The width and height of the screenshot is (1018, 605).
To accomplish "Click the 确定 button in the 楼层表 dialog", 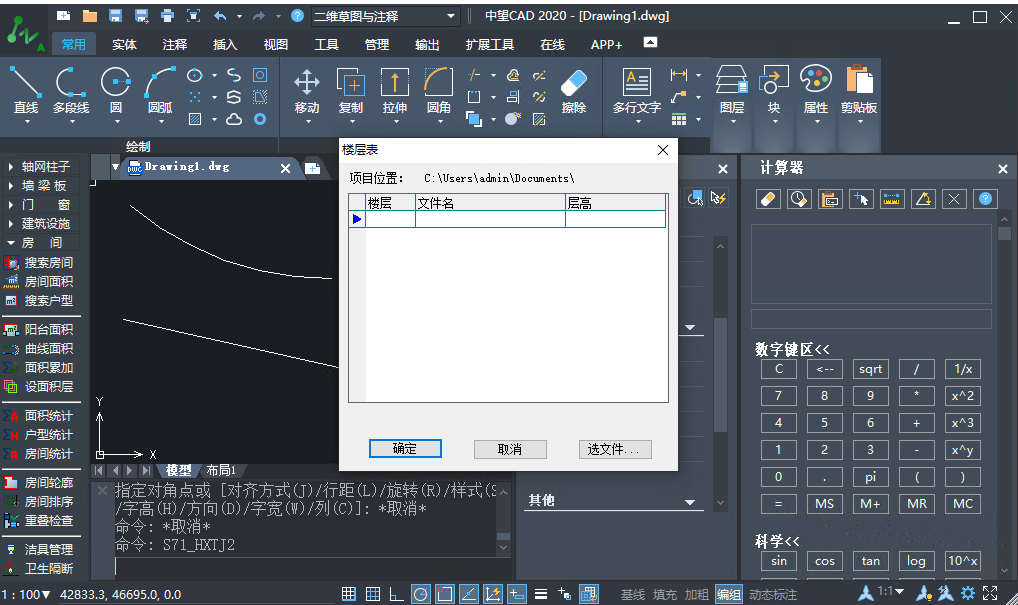I will pyautogui.click(x=405, y=448).
